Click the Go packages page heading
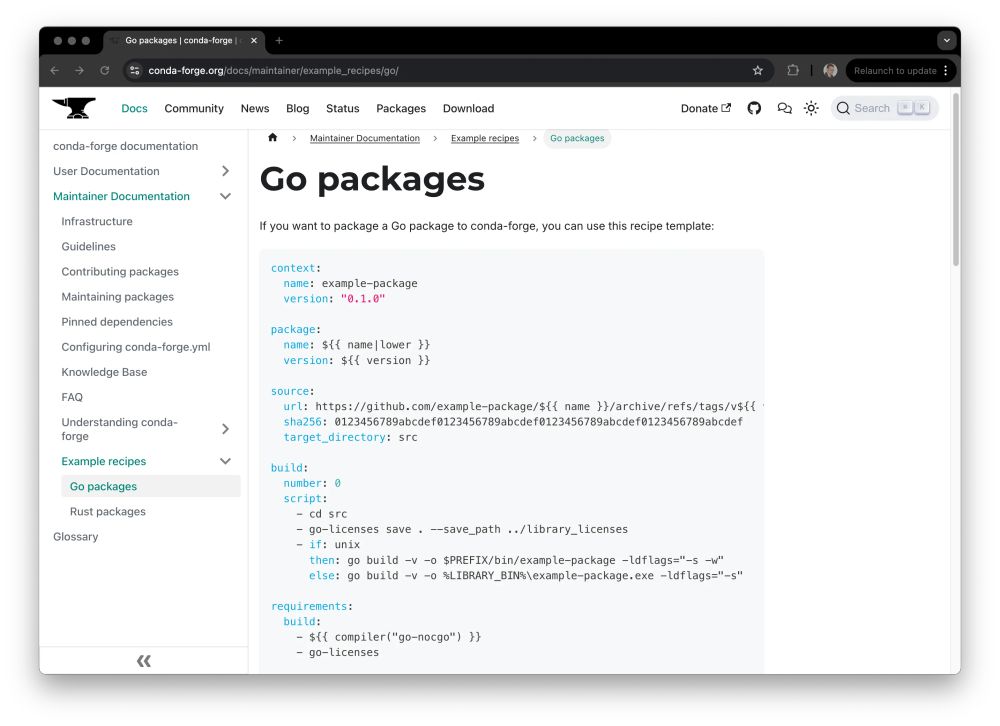 372,179
